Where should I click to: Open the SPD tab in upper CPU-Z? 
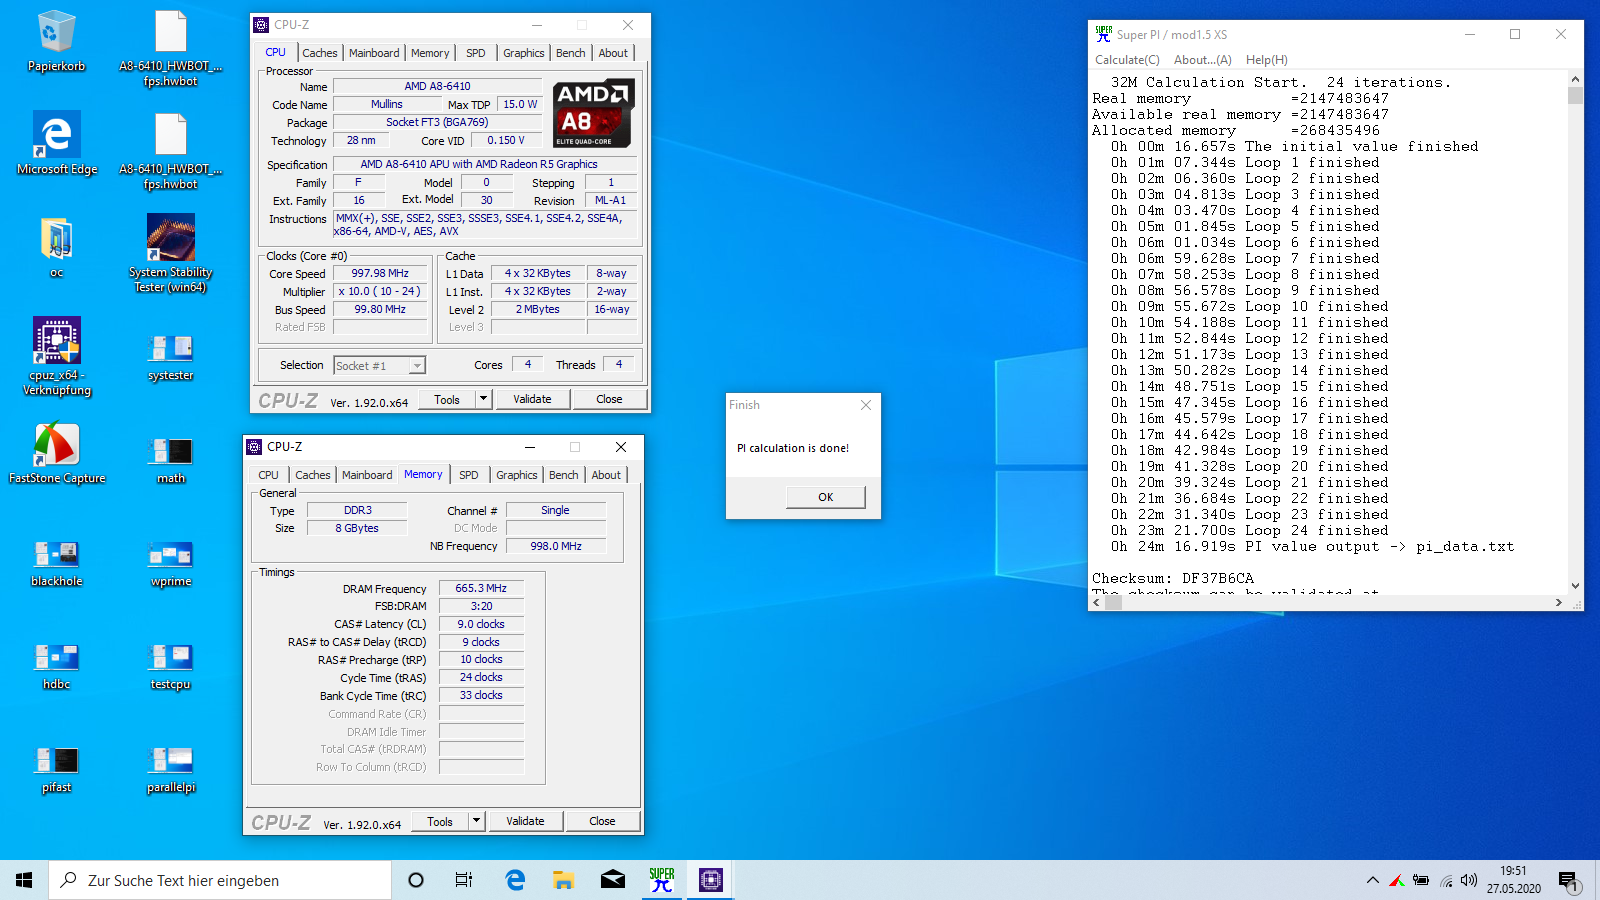pyautogui.click(x=476, y=53)
